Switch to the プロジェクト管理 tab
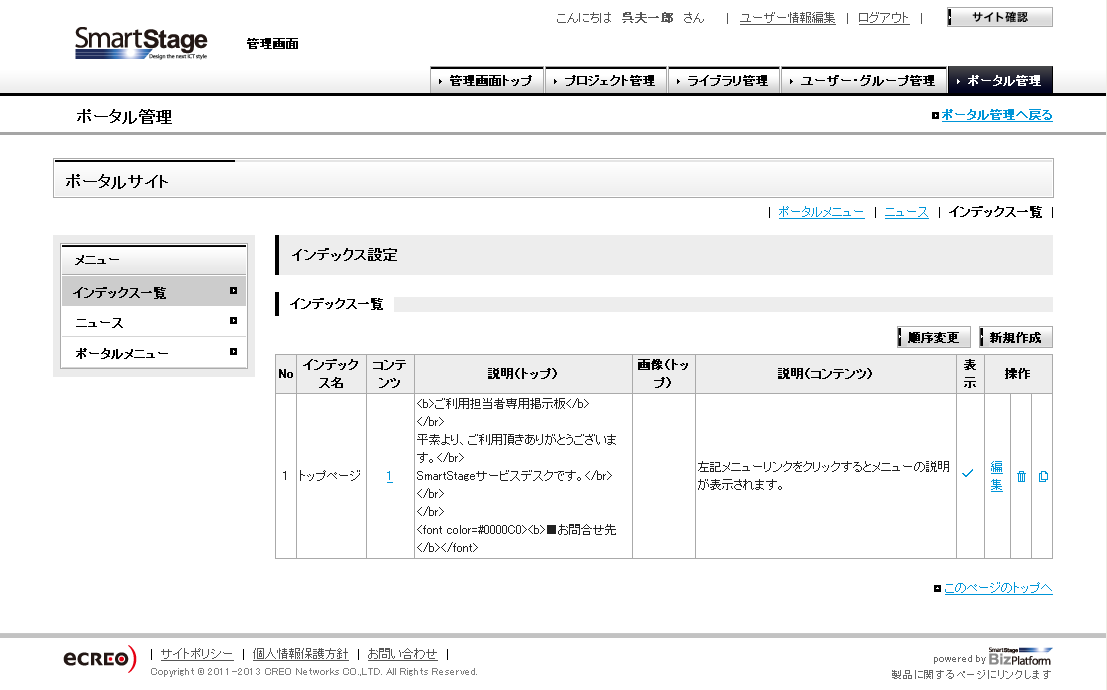The width and height of the screenshot is (1107, 690). pos(606,81)
